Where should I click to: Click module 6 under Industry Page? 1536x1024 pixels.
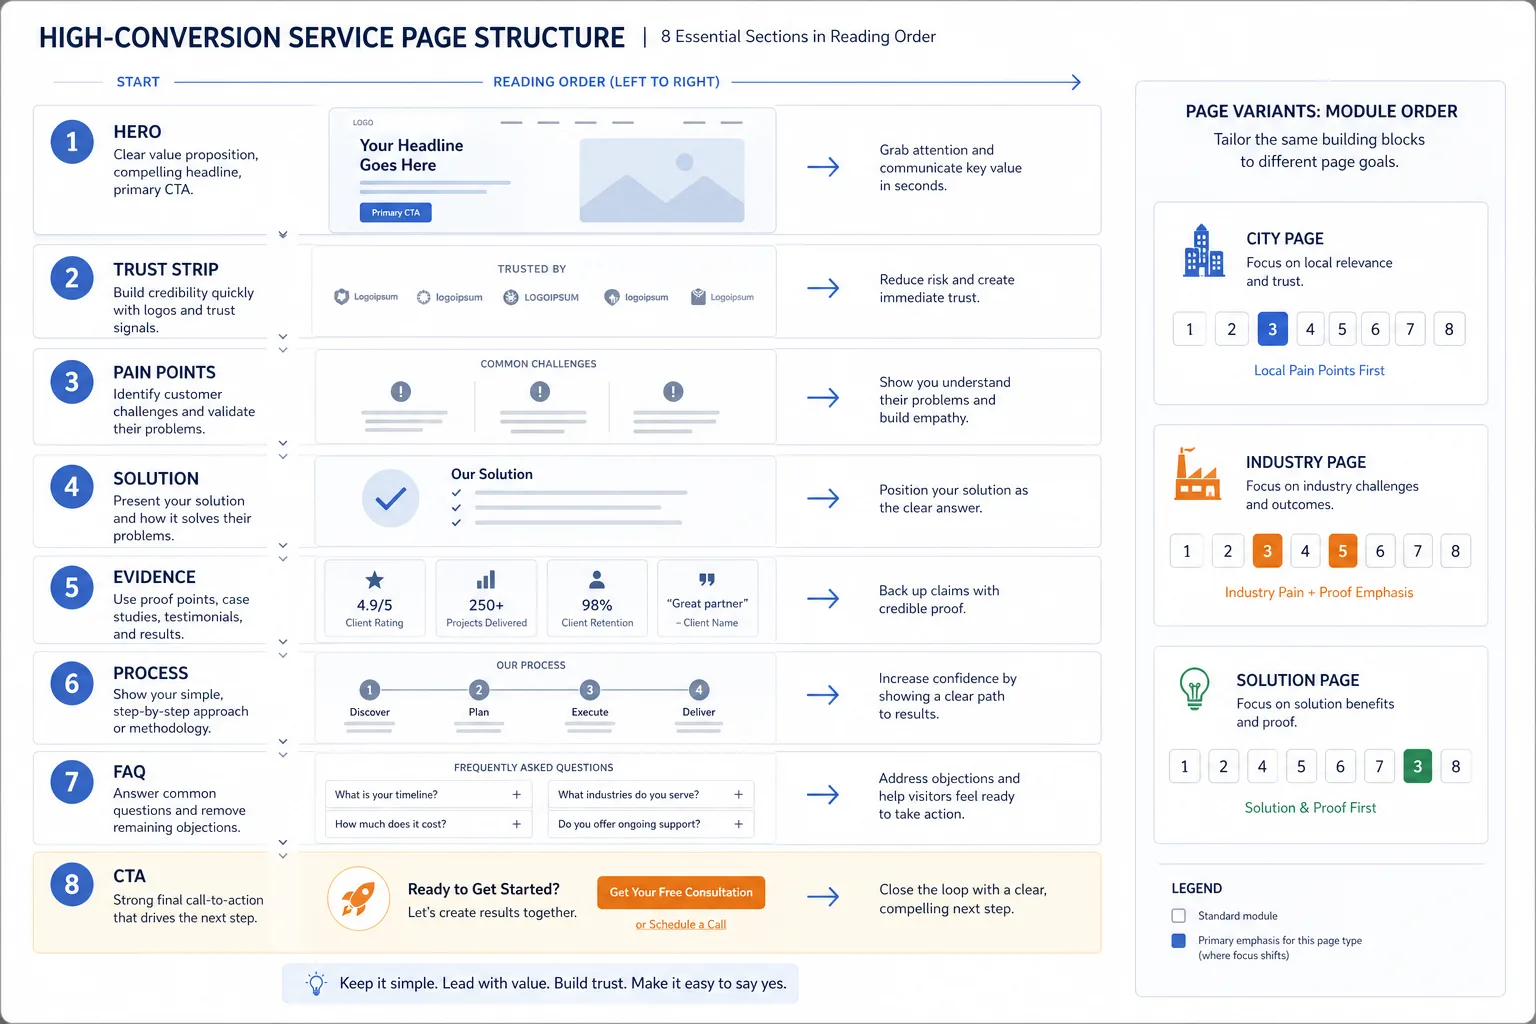[1380, 551]
